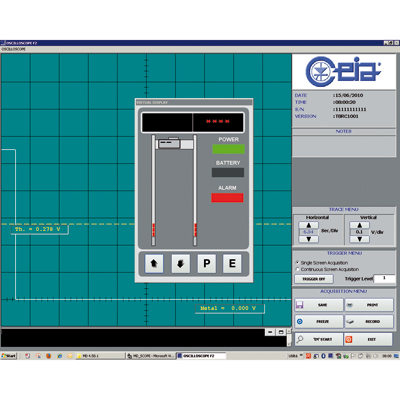Viewport: 400px width, 400px height.
Task: Save acquisition with floppy disk Save button
Action: pyautogui.click(x=319, y=305)
